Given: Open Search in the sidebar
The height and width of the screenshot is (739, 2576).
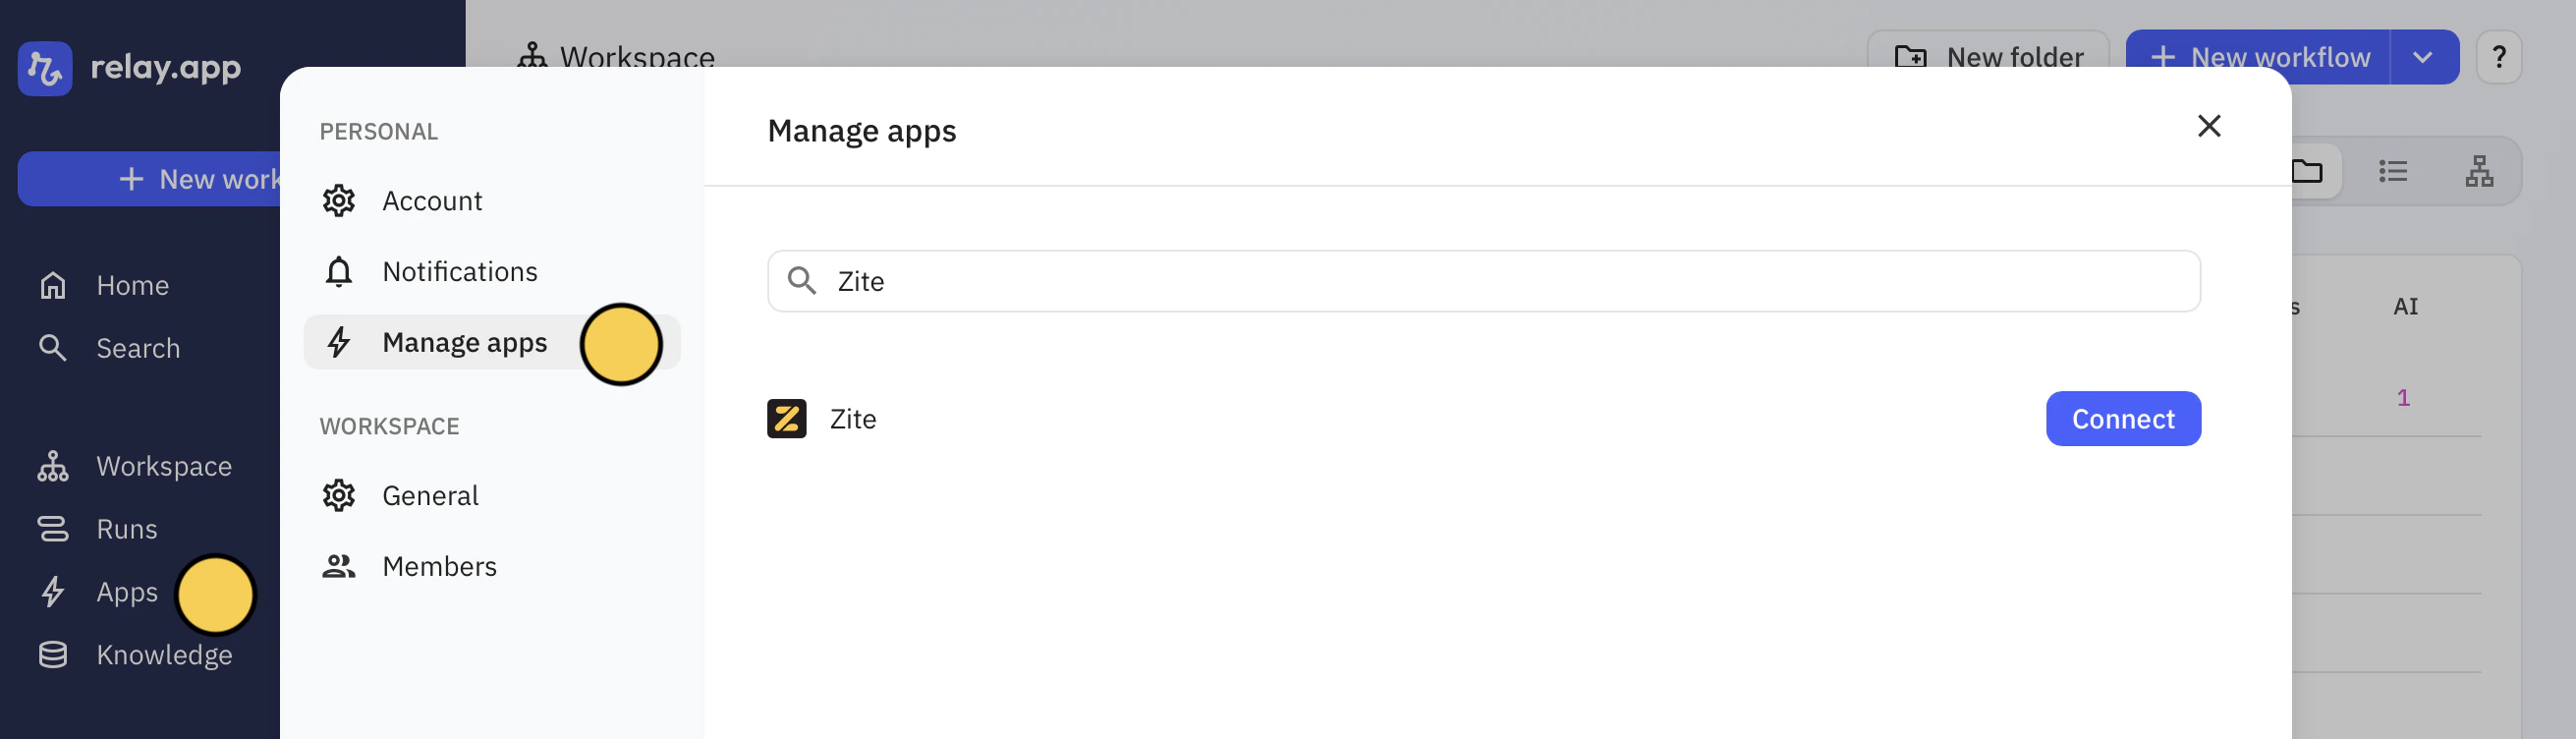Looking at the screenshot, I should [x=137, y=348].
